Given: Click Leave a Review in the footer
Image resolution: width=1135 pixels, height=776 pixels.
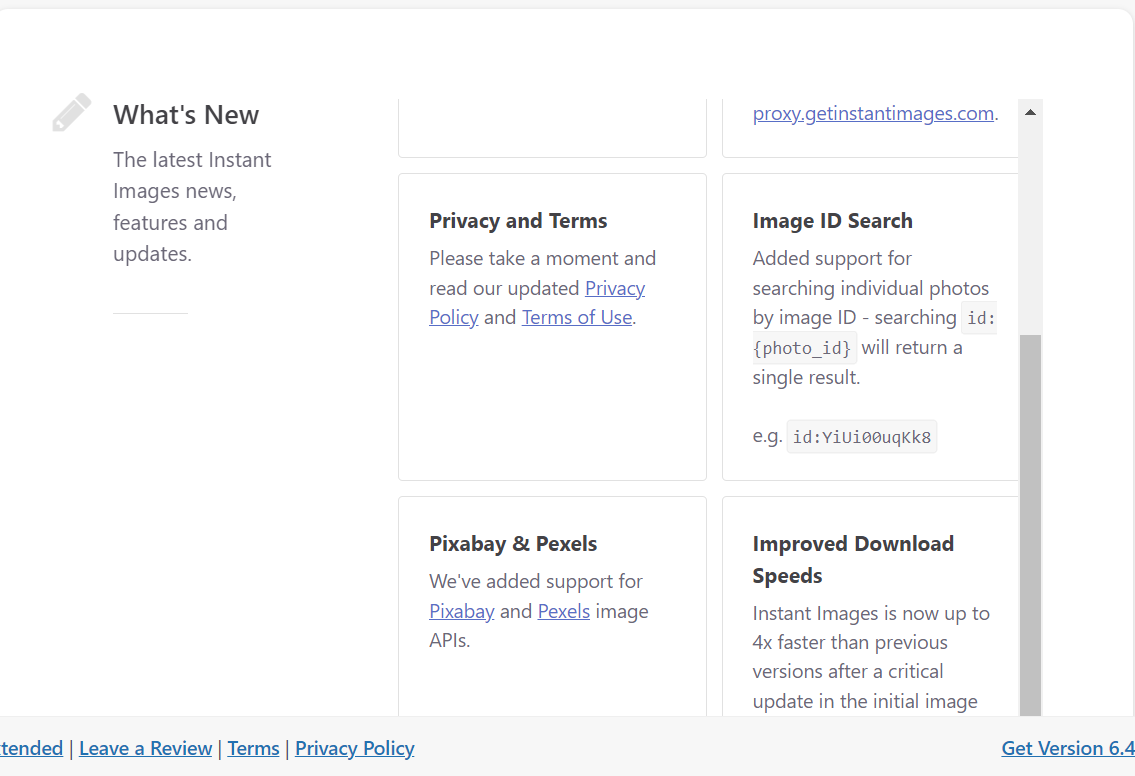Looking at the screenshot, I should point(145,748).
